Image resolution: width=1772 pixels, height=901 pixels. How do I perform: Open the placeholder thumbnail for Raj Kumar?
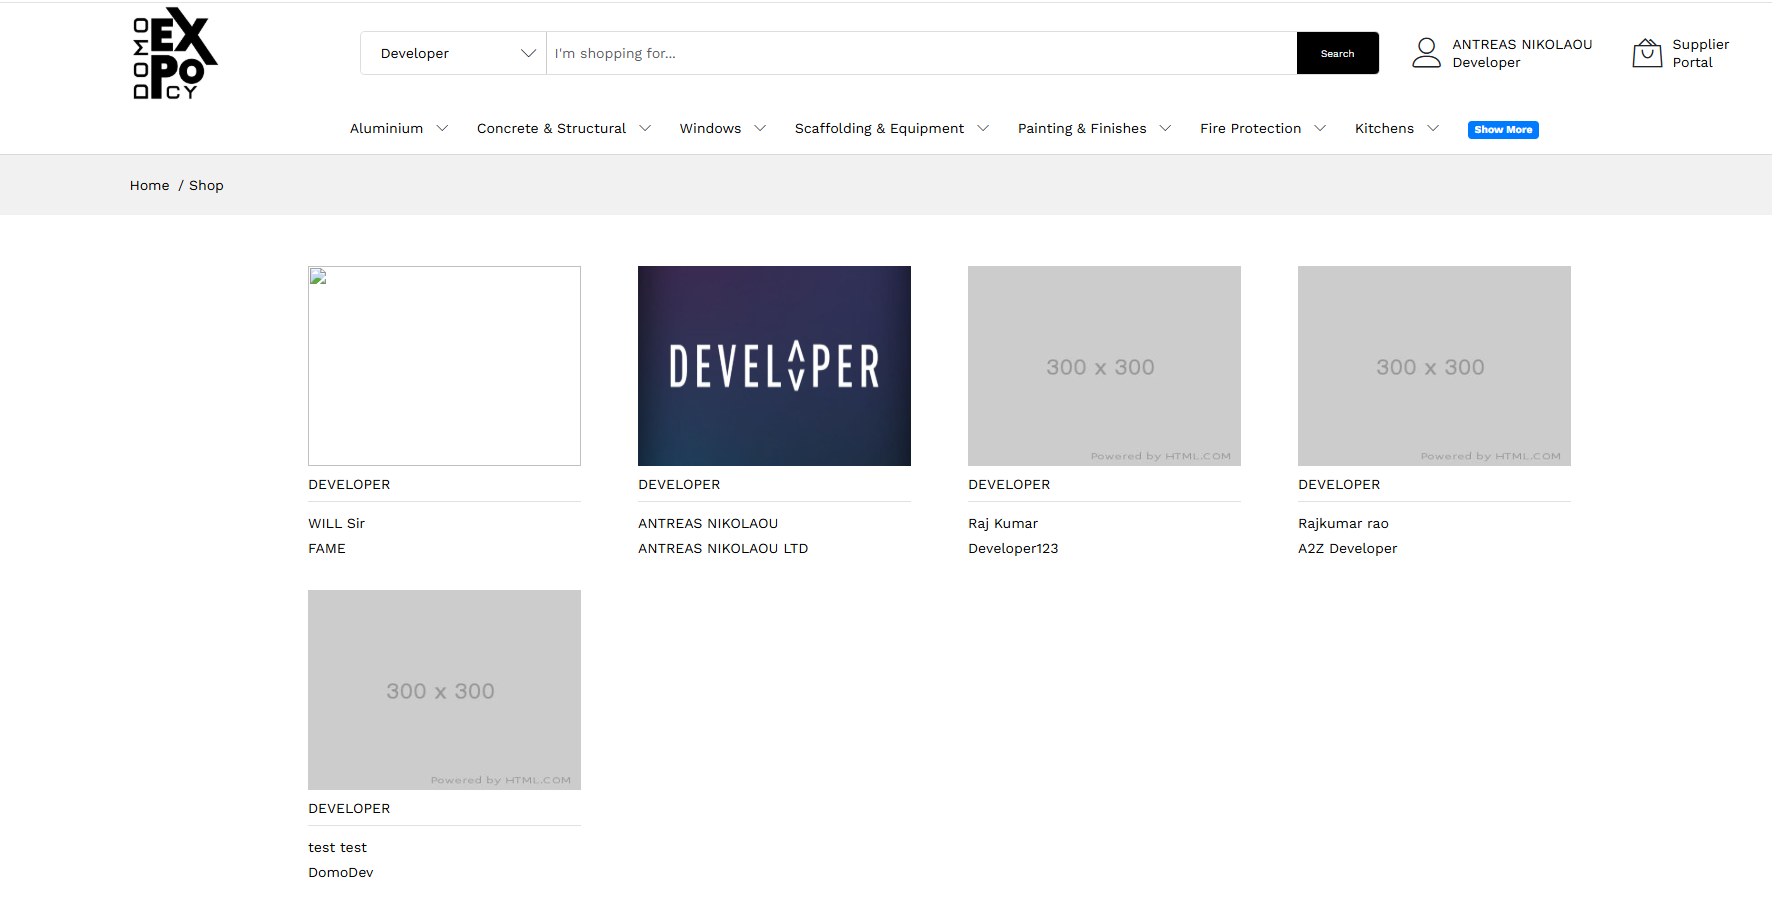point(1104,366)
